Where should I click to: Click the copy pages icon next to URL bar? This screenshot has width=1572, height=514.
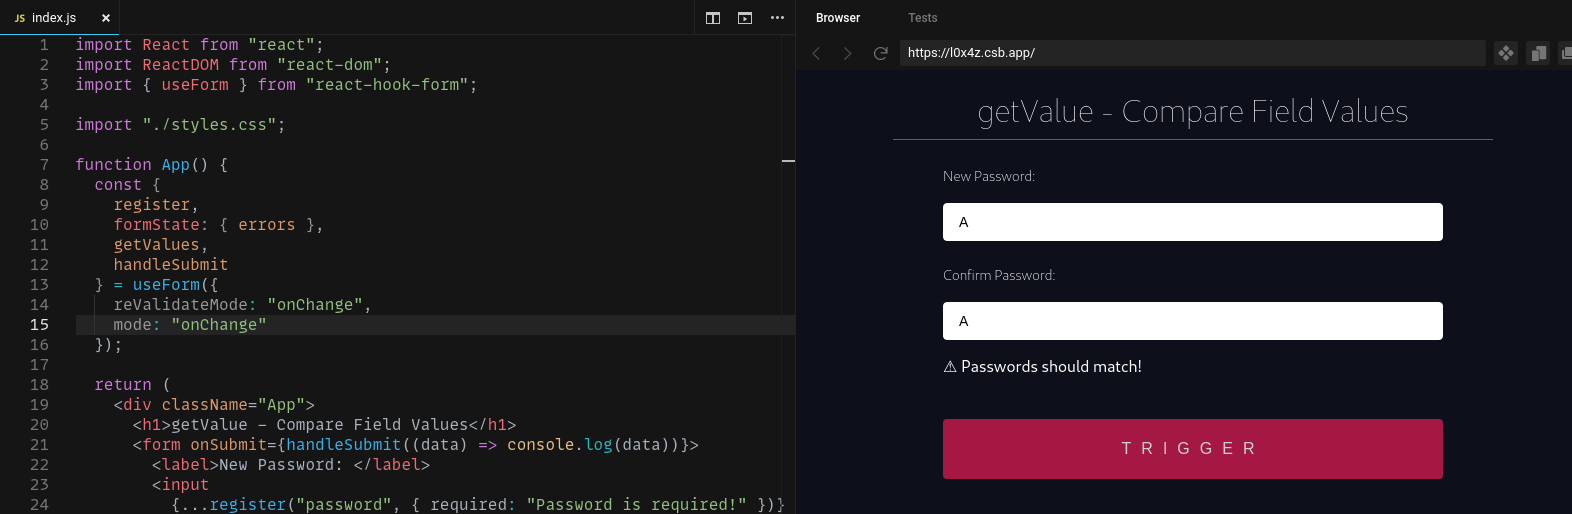pyautogui.click(x=1538, y=53)
